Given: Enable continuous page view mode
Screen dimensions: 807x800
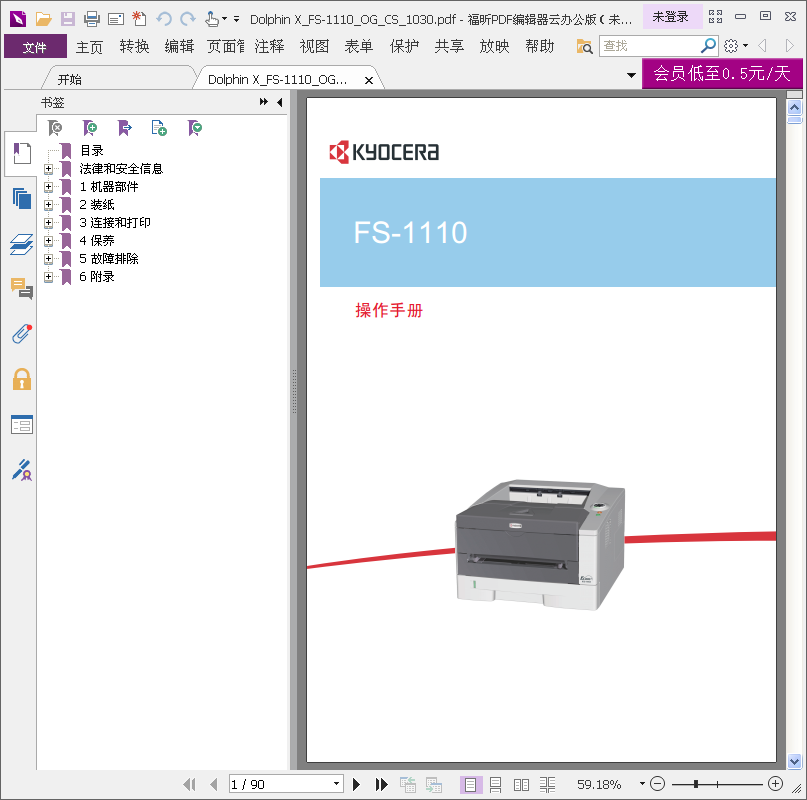Looking at the screenshot, I should coord(495,785).
